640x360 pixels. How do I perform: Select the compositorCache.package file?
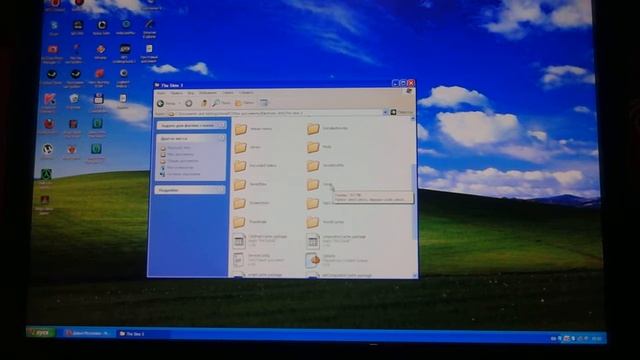[336, 241]
